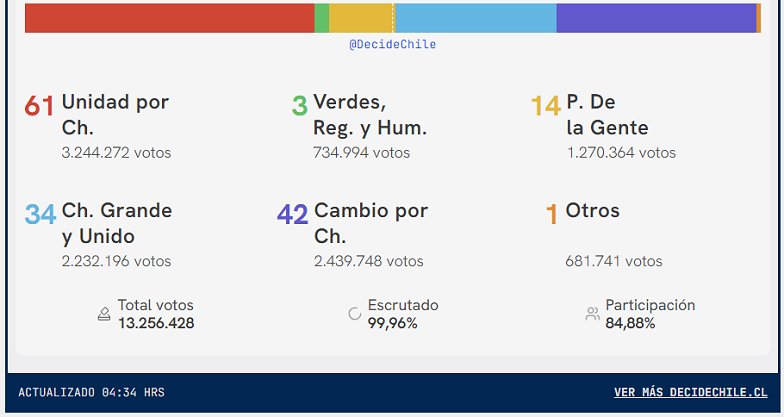The width and height of the screenshot is (784, 417).
Task: Select the purple Cambio por Ch. bar segment
Action: (655, 18)
